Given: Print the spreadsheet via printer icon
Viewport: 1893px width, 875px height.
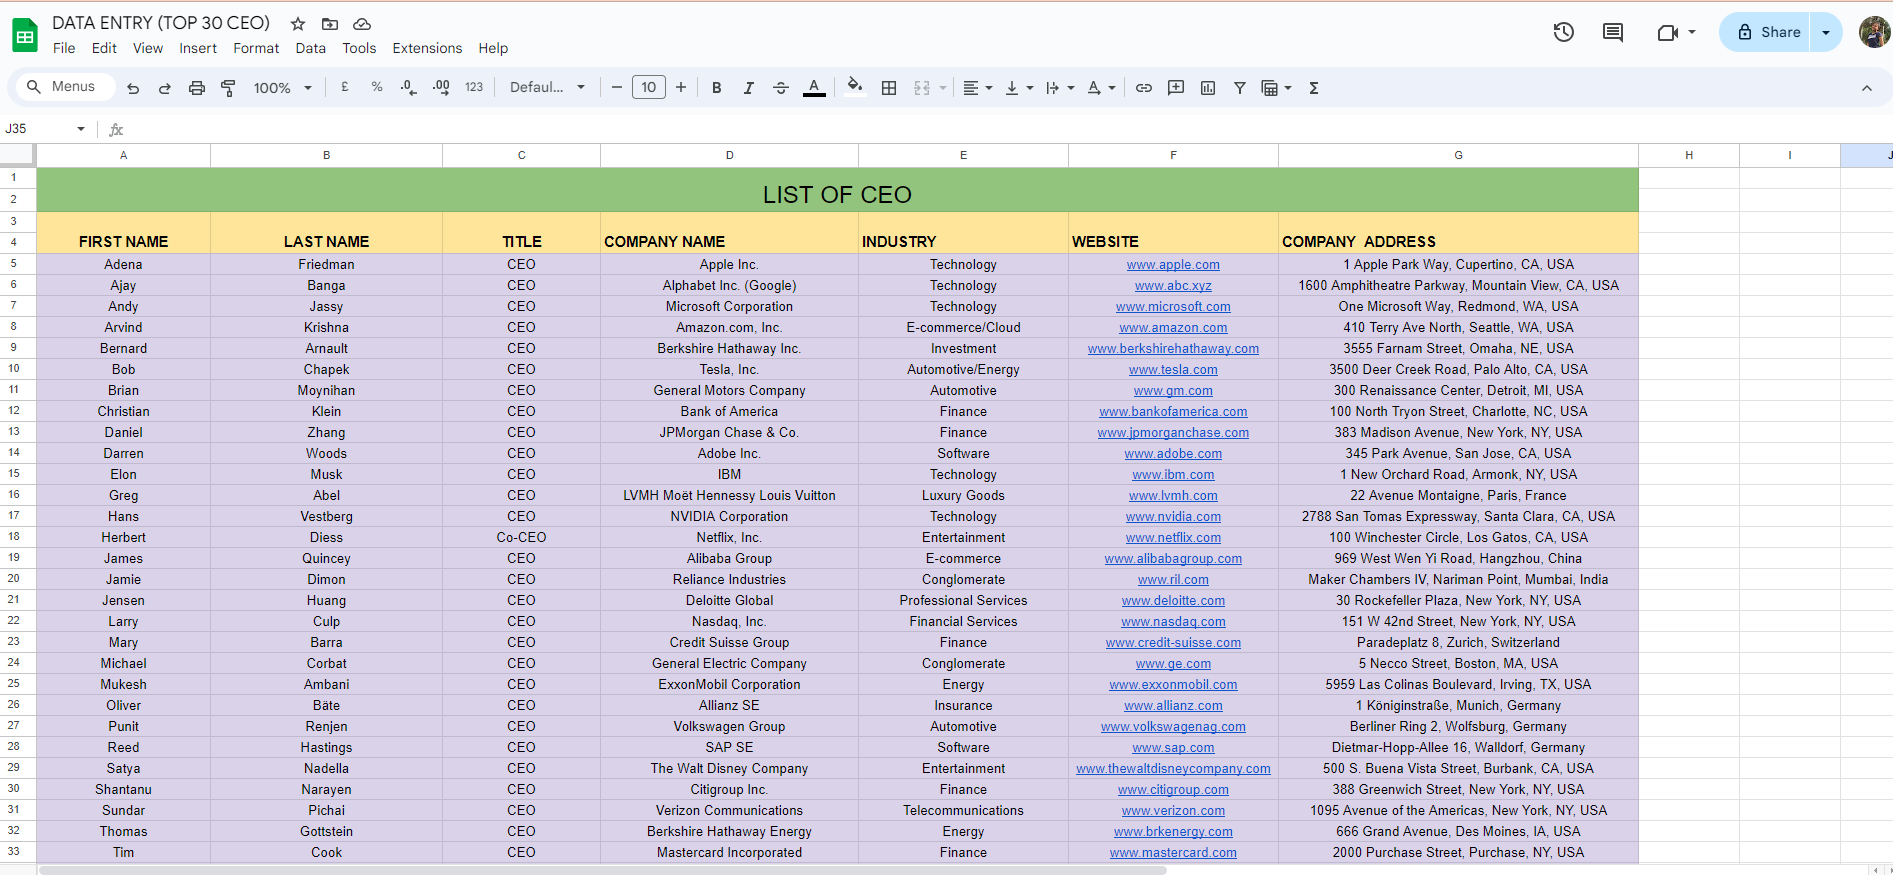Looking at the screenshot, I should [197, 88].
